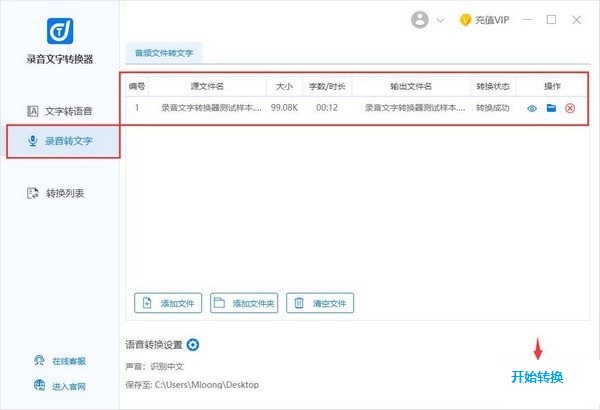Image resolution: width=600 pixels, height=410 pixels.
Task: Click the 添加文件夹 button
Action: [x=244, y=303]
